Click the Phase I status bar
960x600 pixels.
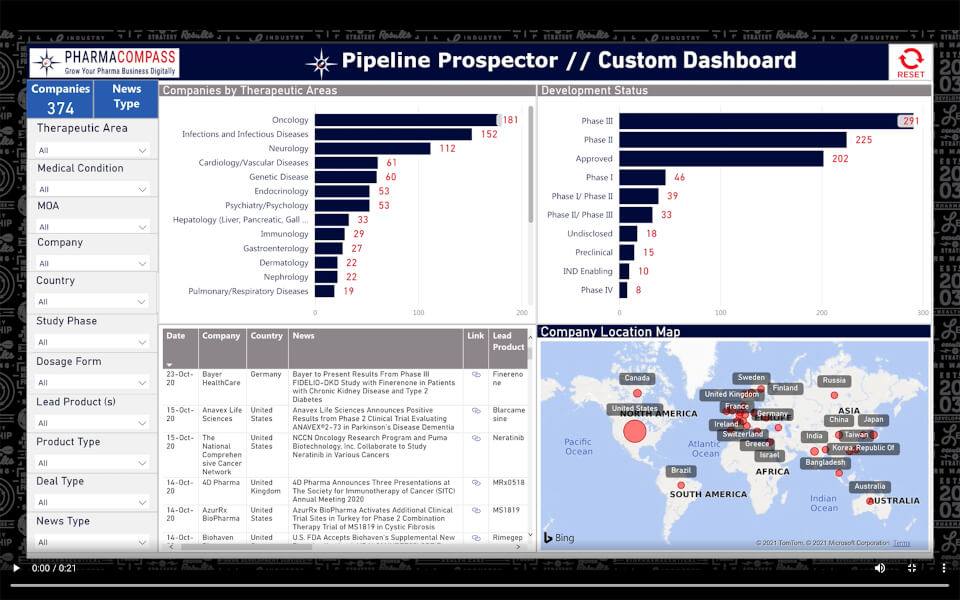pos(642,178)
